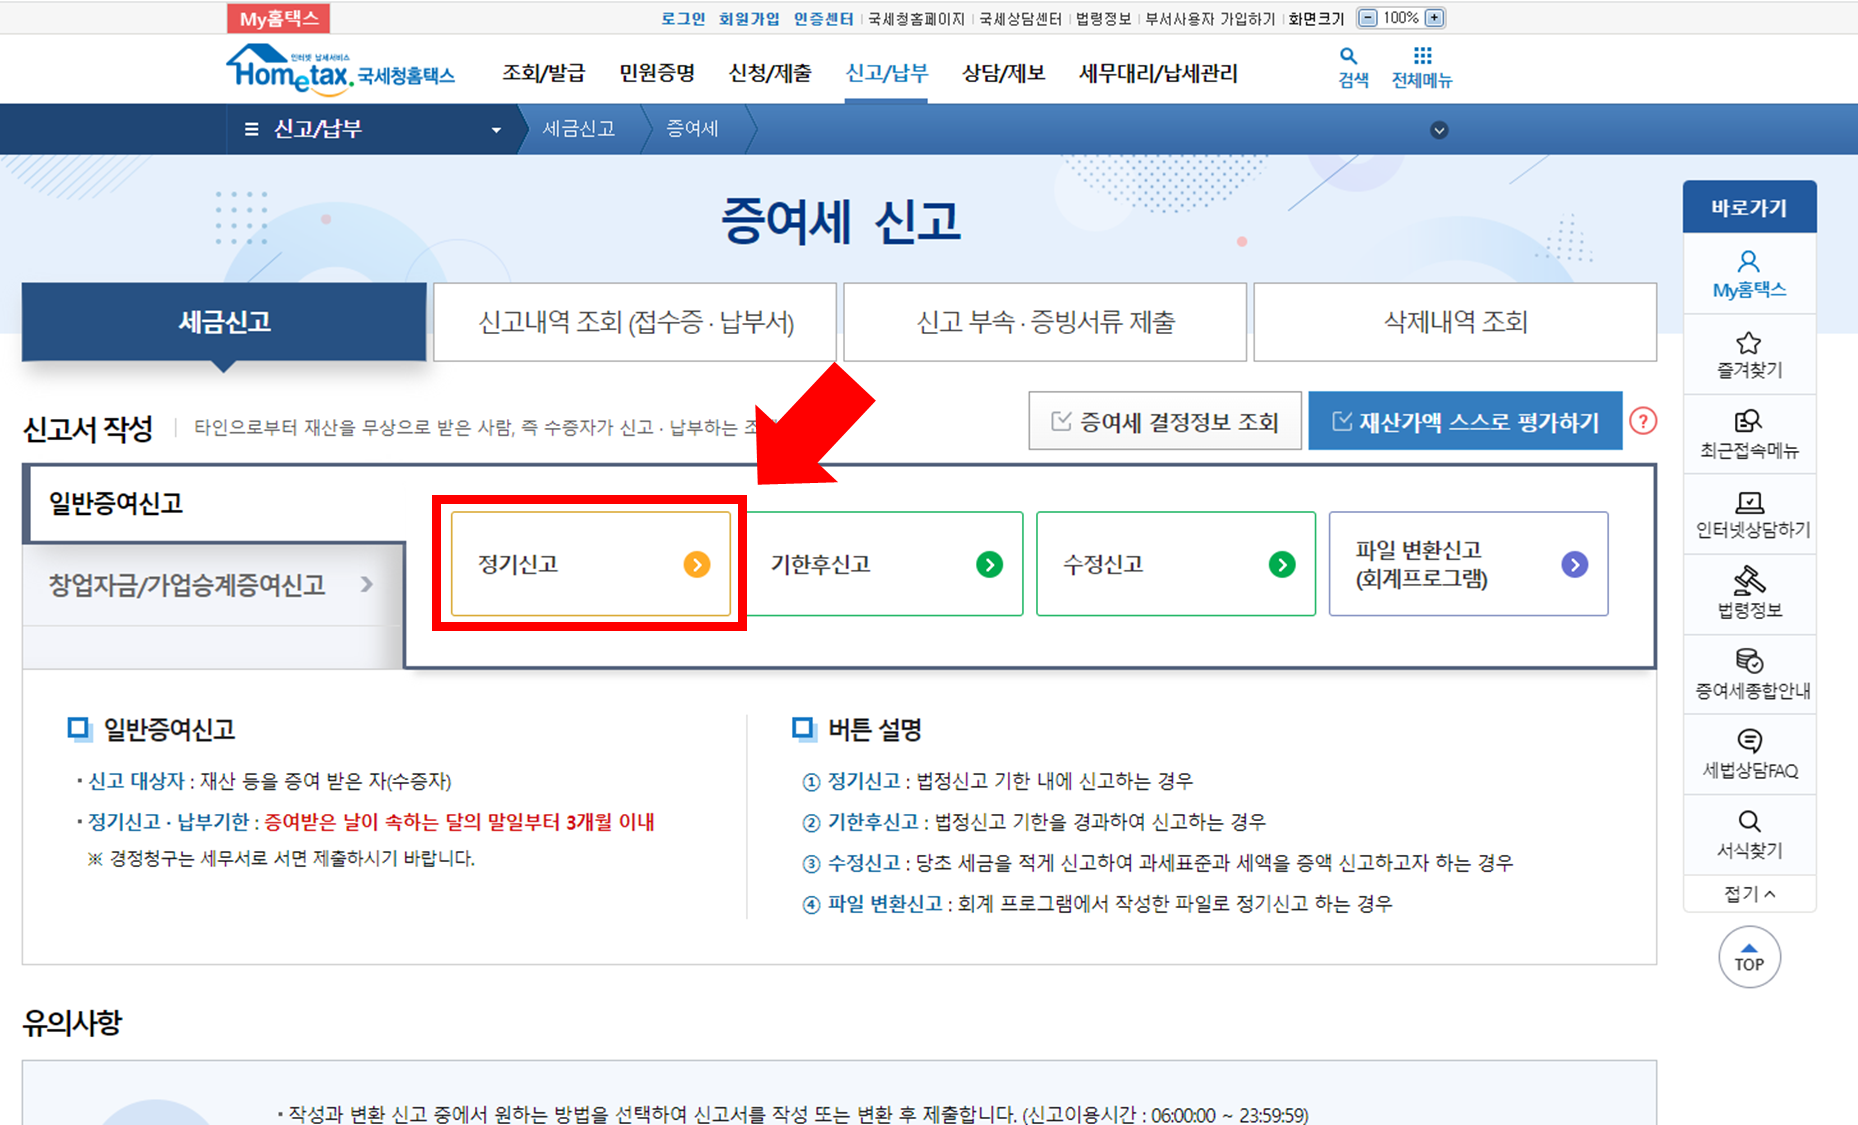Open 서식찾기 magnifier icon
The width and height of the screenshot is (1858, 1125).
point(1749,821)
